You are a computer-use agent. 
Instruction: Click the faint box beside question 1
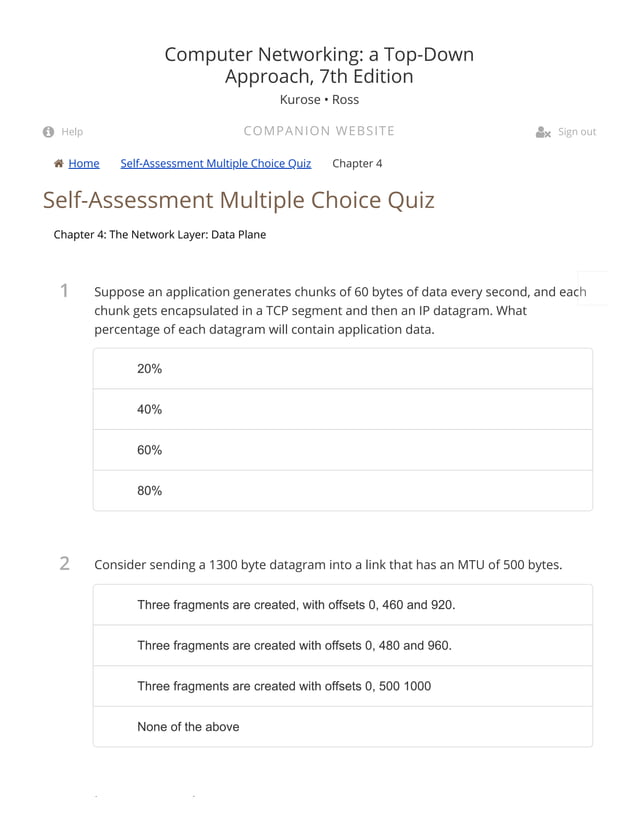pos(593,288)
